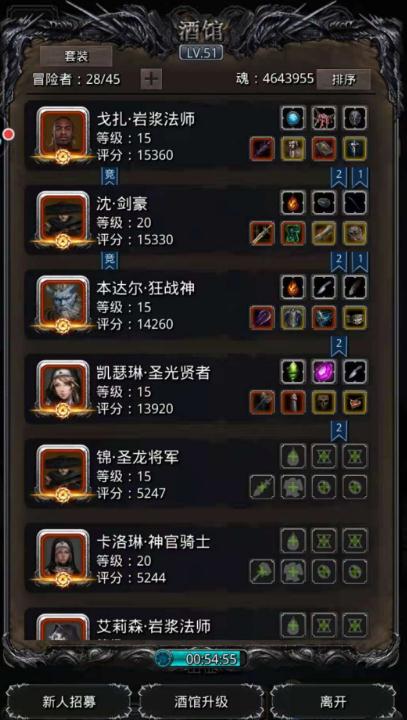Viewport: 407px width, 720px height.
Task: Select the fire gem icon in 沈·剑豪 row
Action: click(293, 202)
